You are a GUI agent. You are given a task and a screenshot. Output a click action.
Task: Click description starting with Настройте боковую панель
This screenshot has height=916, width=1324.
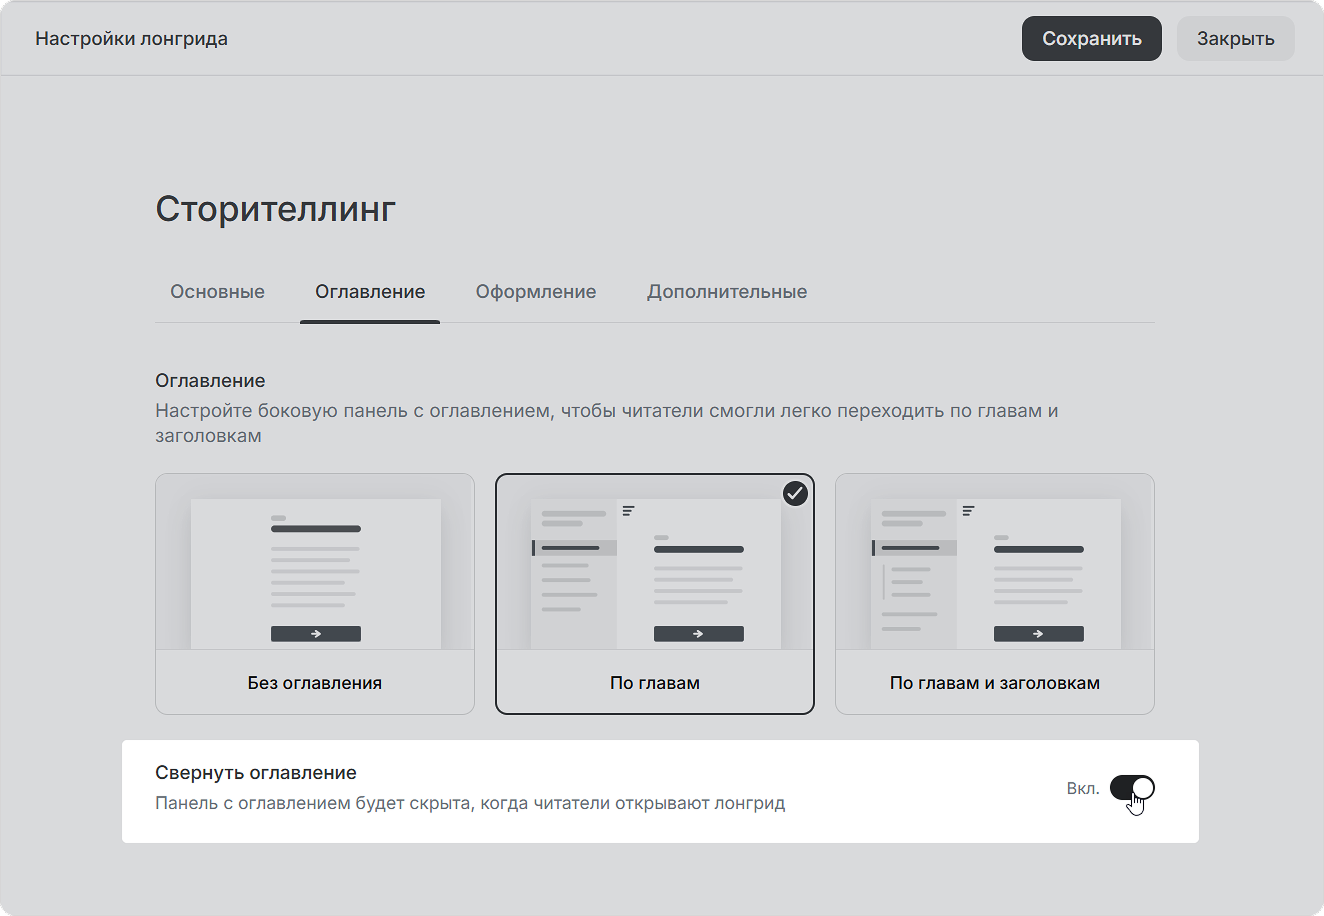[x=607, y=423]
